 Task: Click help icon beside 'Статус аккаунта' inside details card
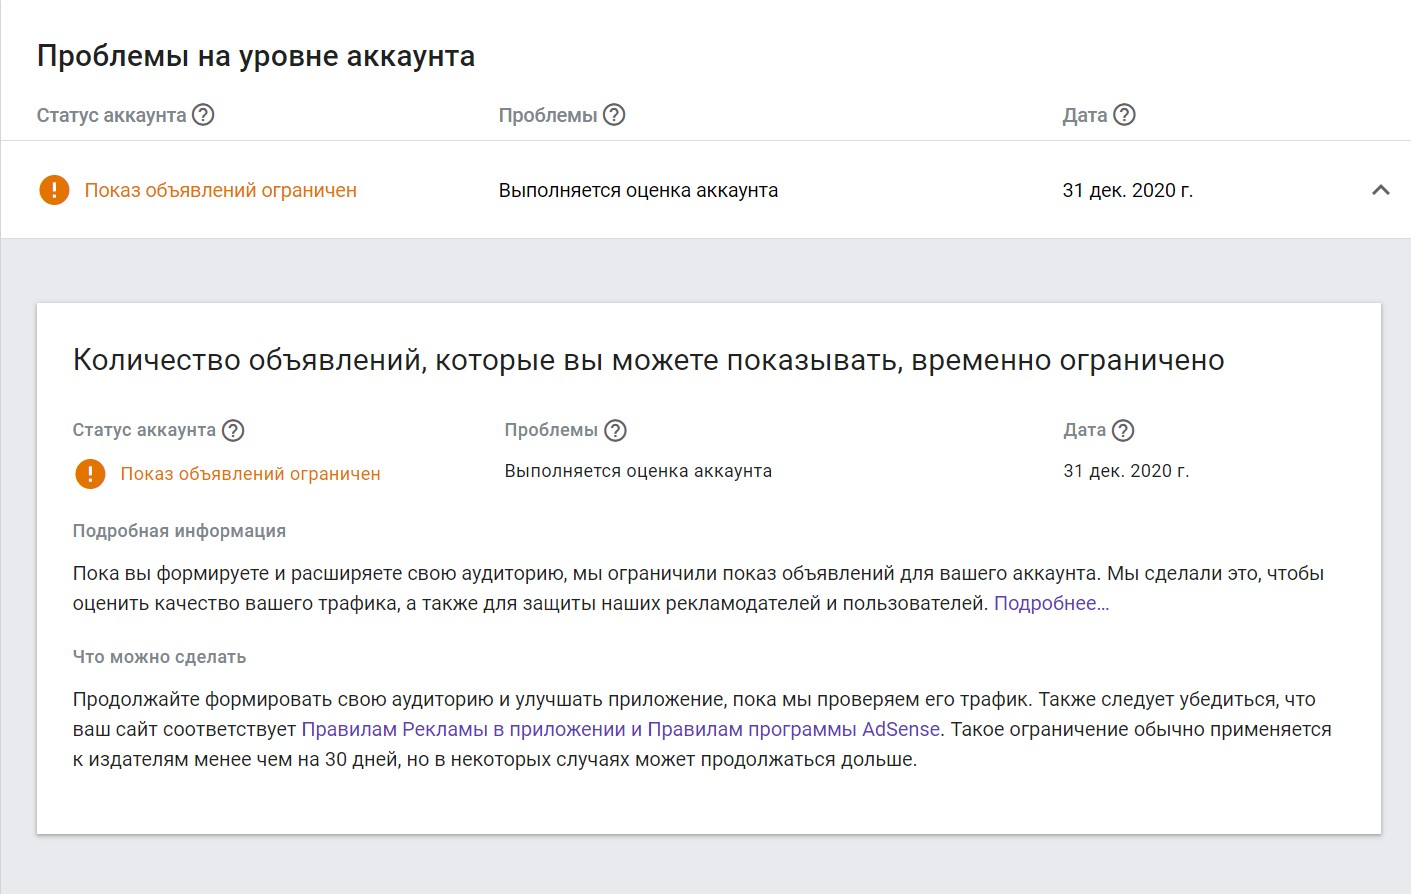coord(233,431)
